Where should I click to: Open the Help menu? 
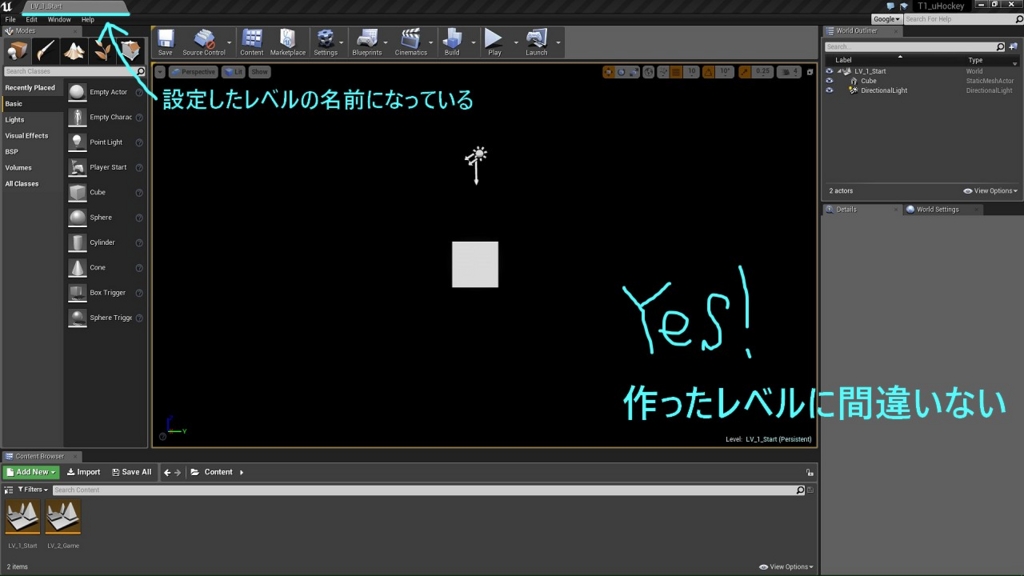[x=88, y=20]
